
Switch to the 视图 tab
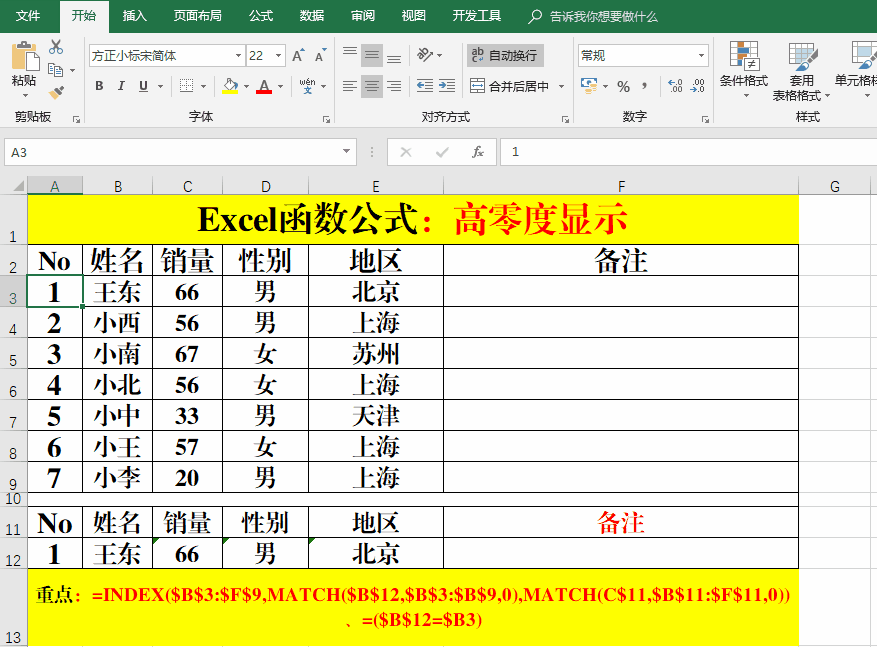tap(413, 16)
